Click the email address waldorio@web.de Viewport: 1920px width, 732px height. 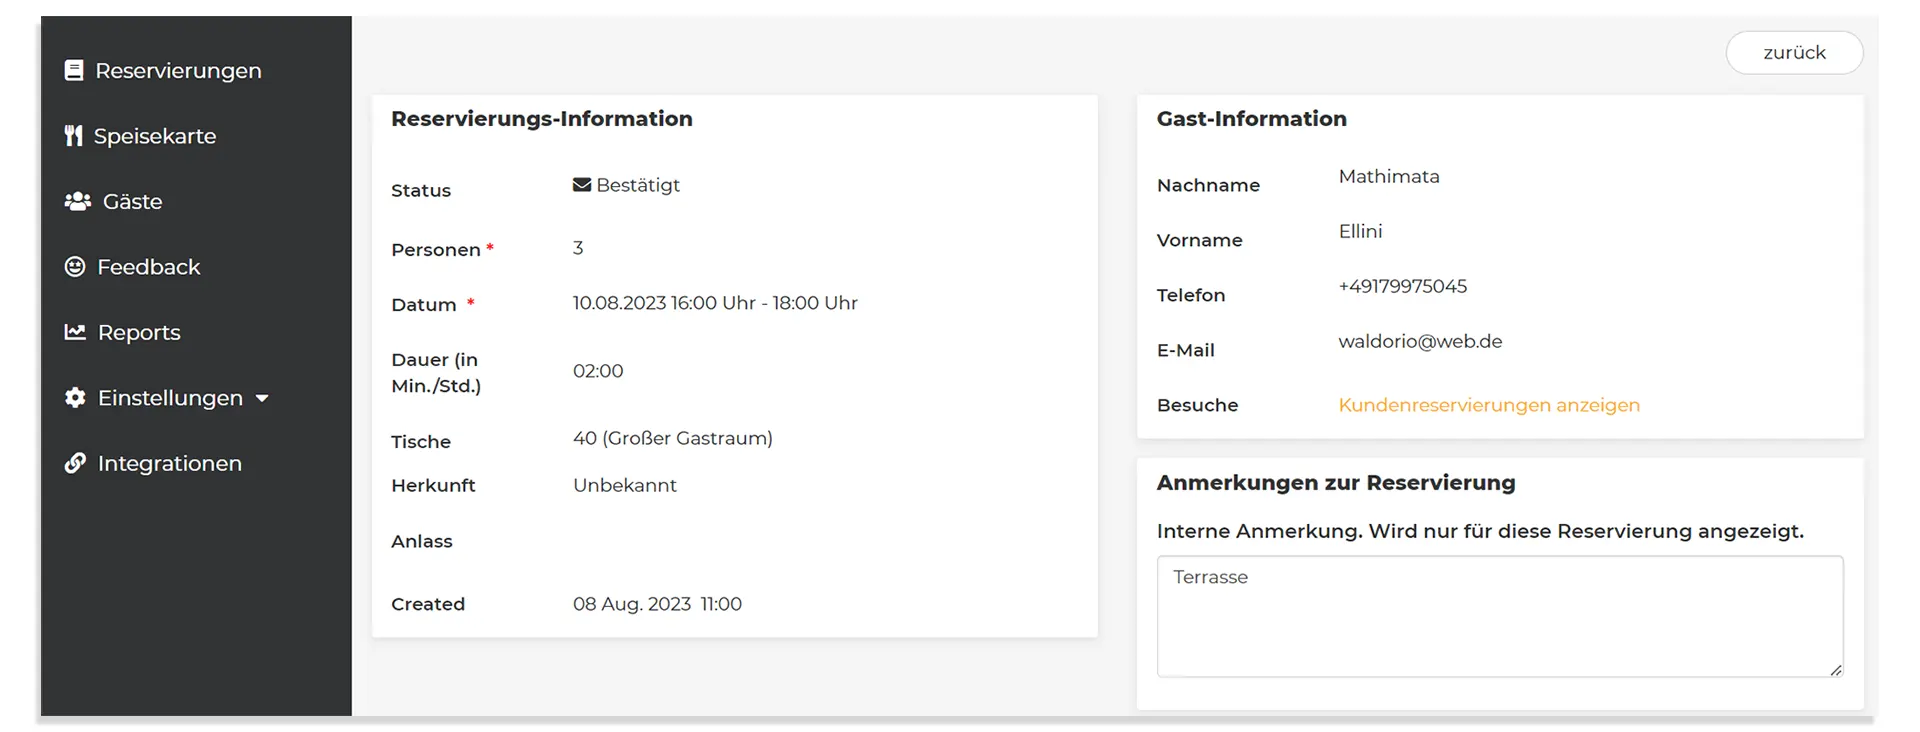click(x=1420, y=341)
